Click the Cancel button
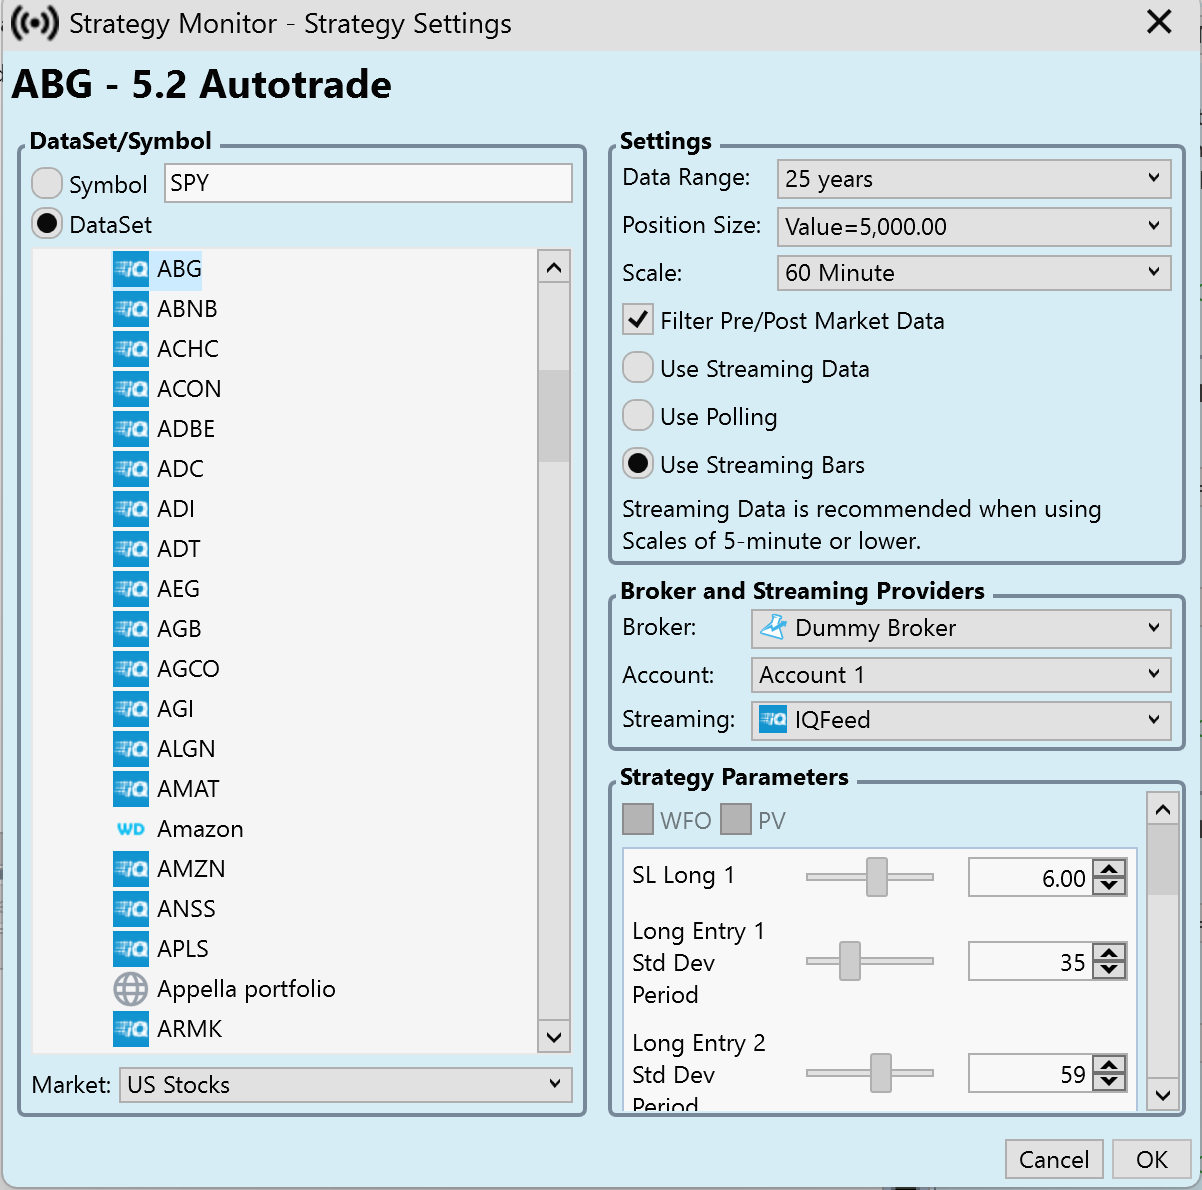The height and width of the screenshot is (1190, 1202). 1053,1159
